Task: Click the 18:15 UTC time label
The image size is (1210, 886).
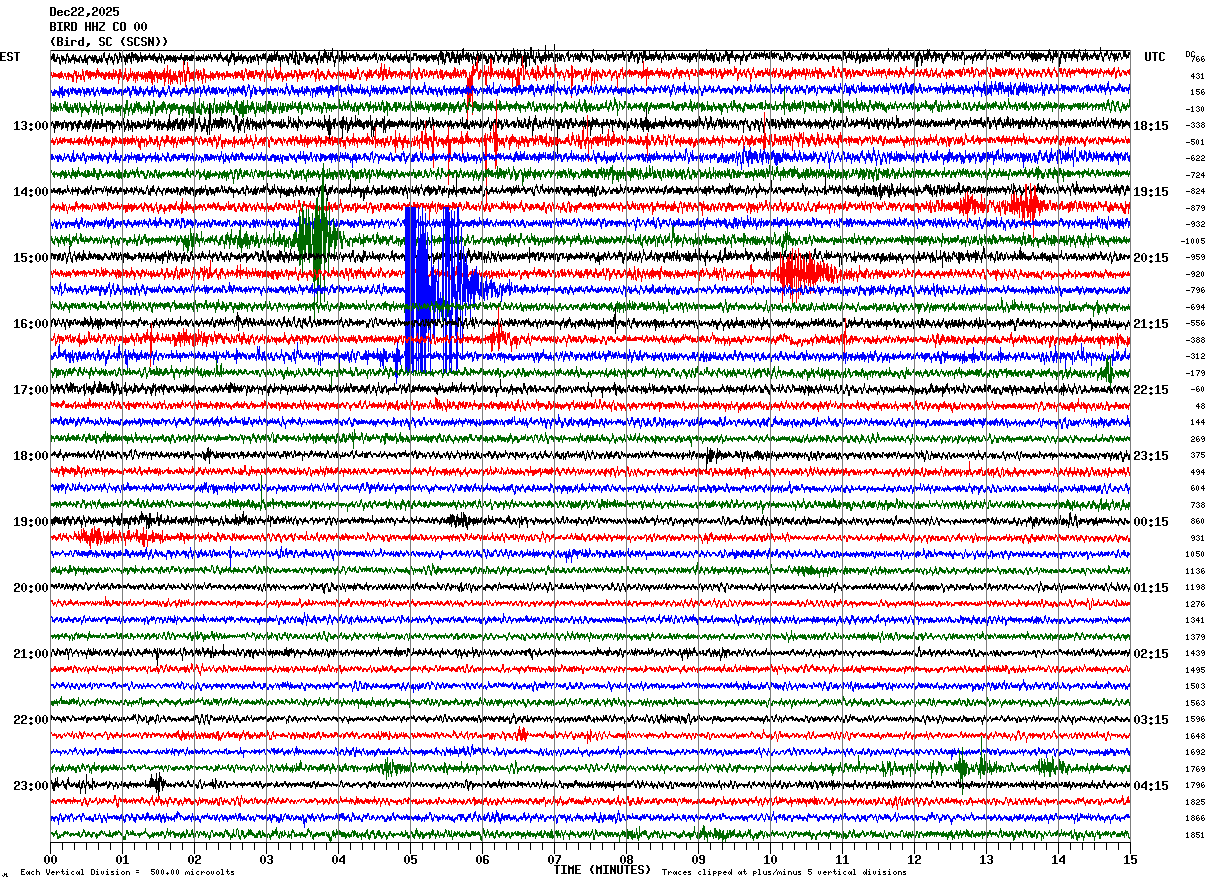Action: pyautogui.click(x=1151, y=126)
